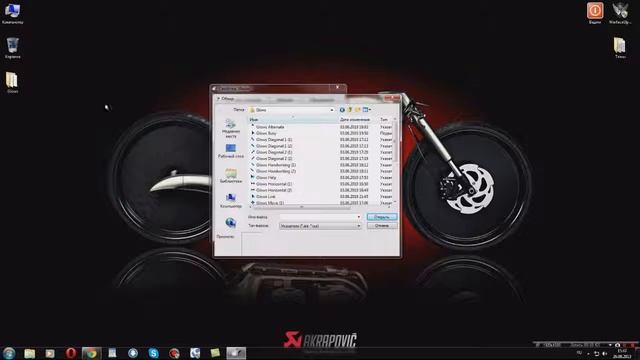Sort files by the Имя column header
This screenshot has height=360, width=640.
click(x=293, y=120)
